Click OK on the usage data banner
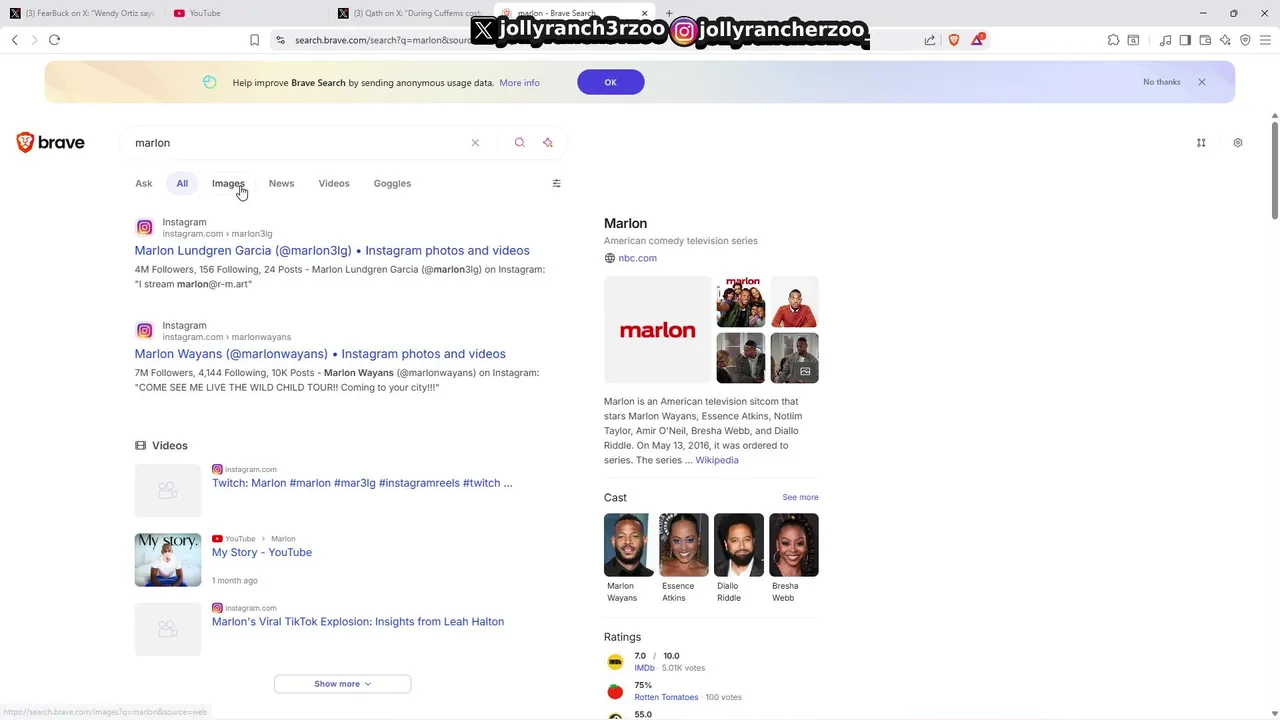The width and height of the screenshot is (1280, 720). coord(610,82)
